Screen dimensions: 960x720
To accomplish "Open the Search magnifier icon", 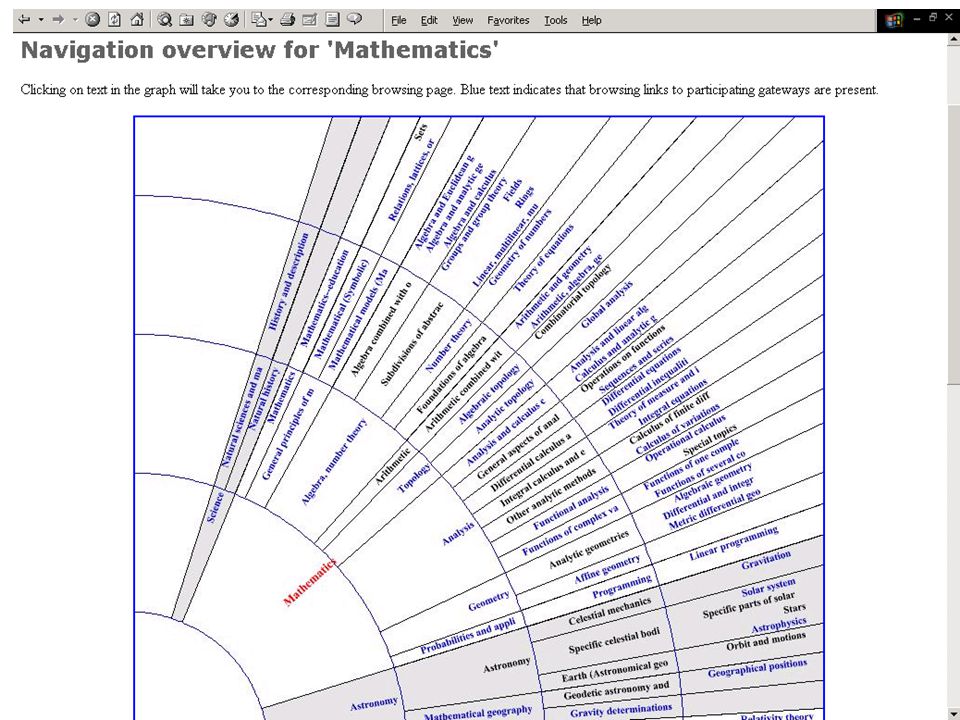I will pyautogui.click(x=164, y=20).
